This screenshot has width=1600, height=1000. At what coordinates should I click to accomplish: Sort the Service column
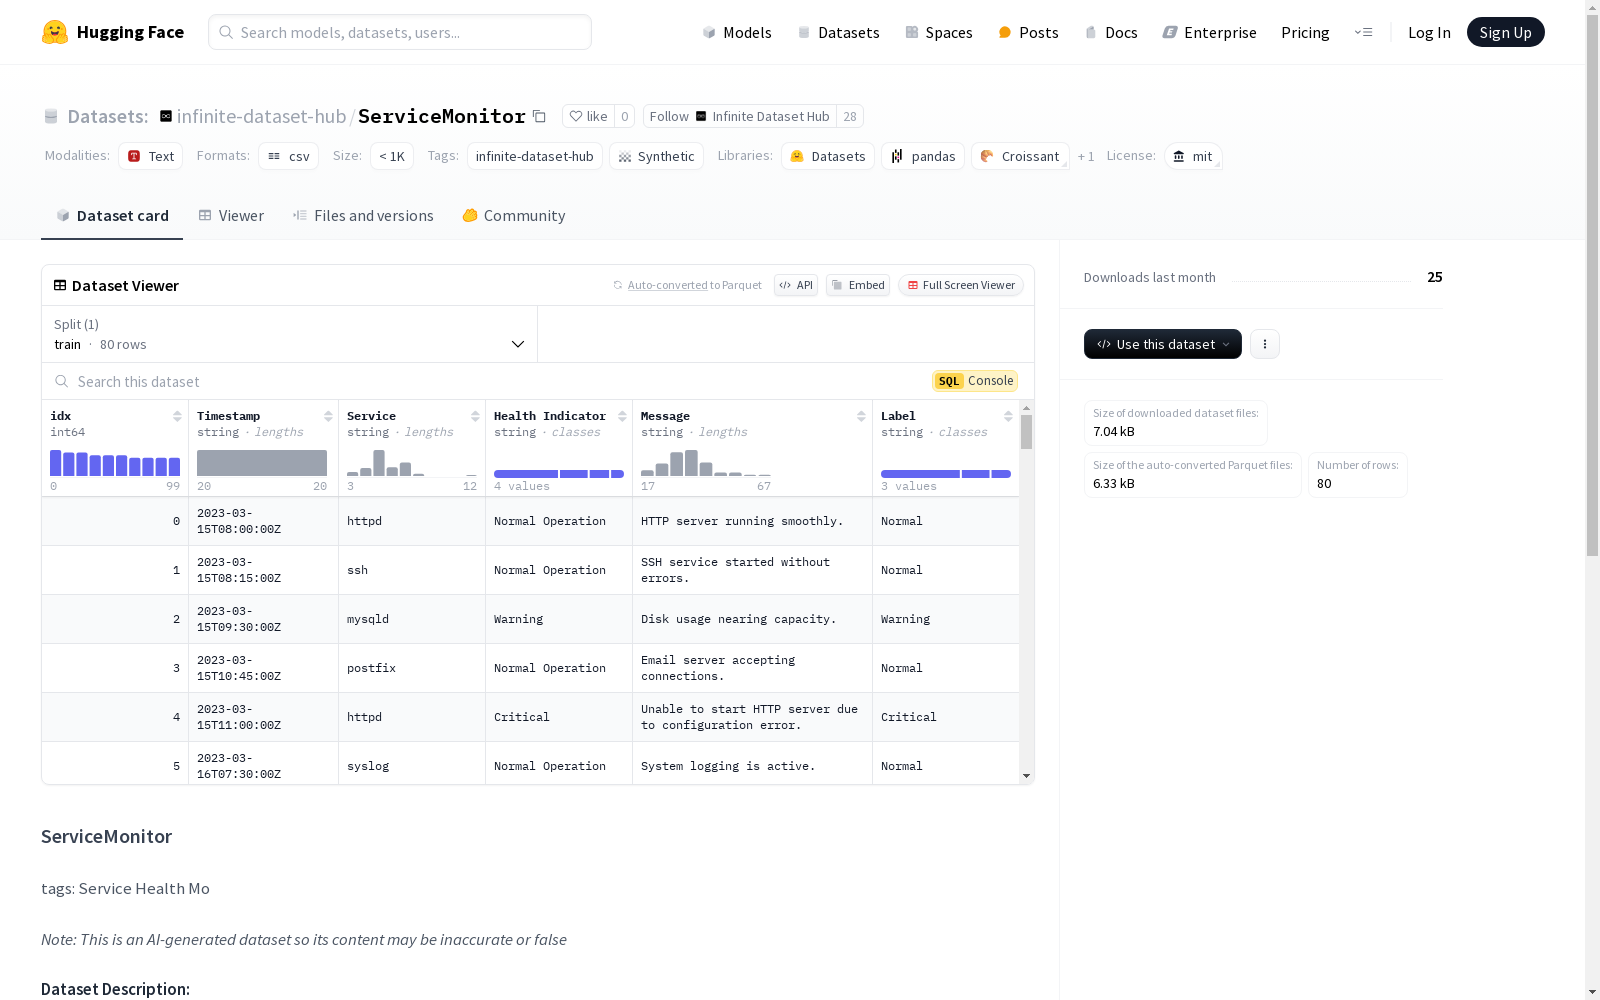point(475,416)
